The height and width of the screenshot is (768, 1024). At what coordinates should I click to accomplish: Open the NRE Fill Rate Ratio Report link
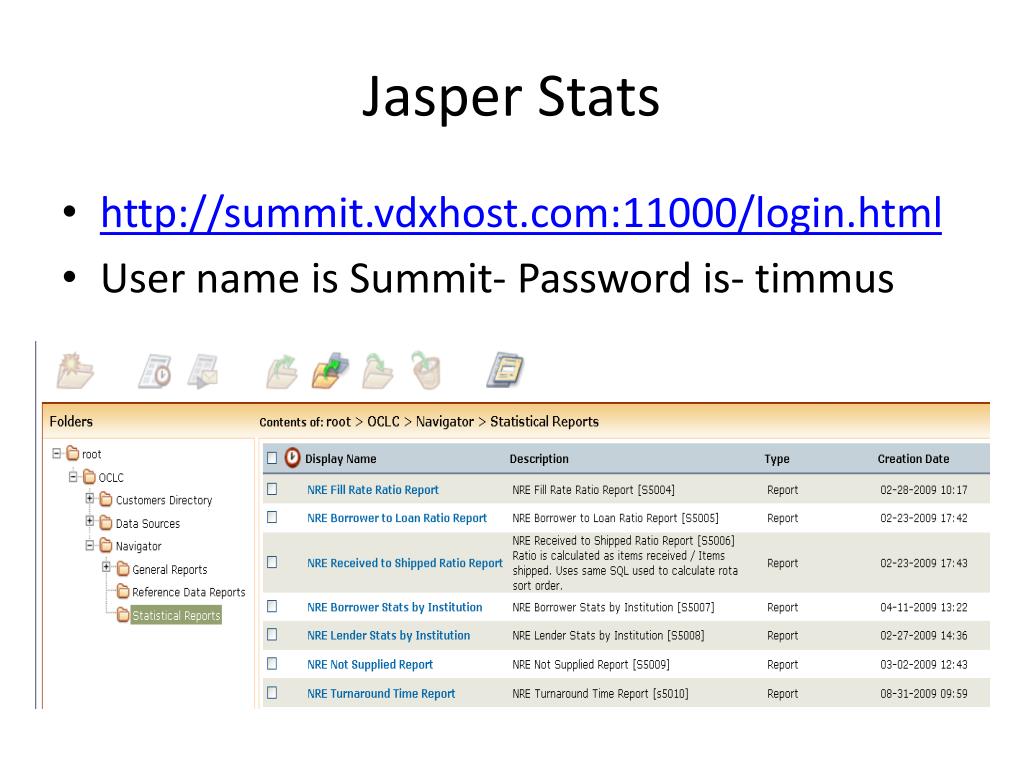[373, 490]
